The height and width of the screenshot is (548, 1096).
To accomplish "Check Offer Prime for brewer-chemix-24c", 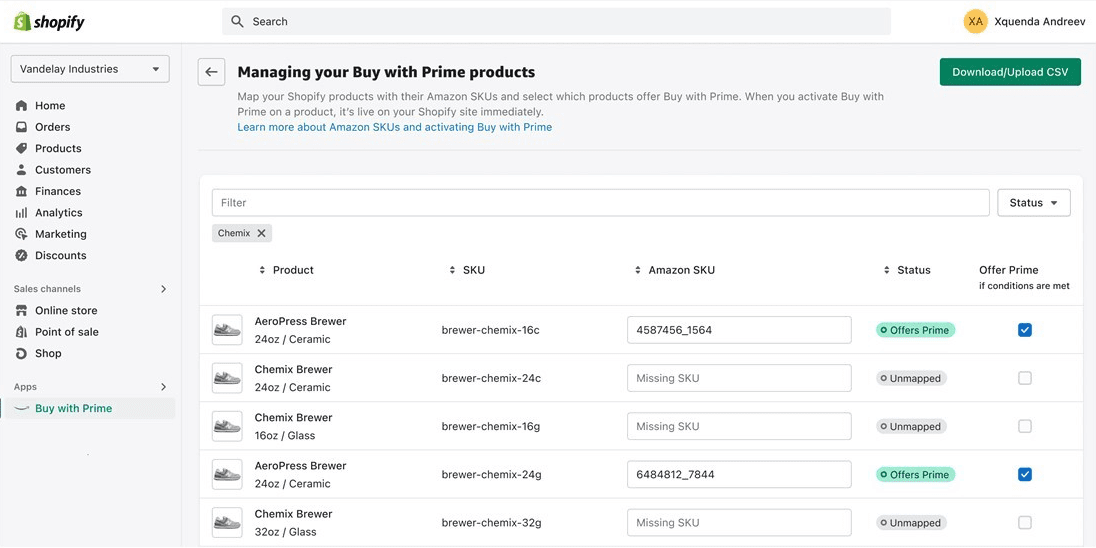I will point(1025,378).
